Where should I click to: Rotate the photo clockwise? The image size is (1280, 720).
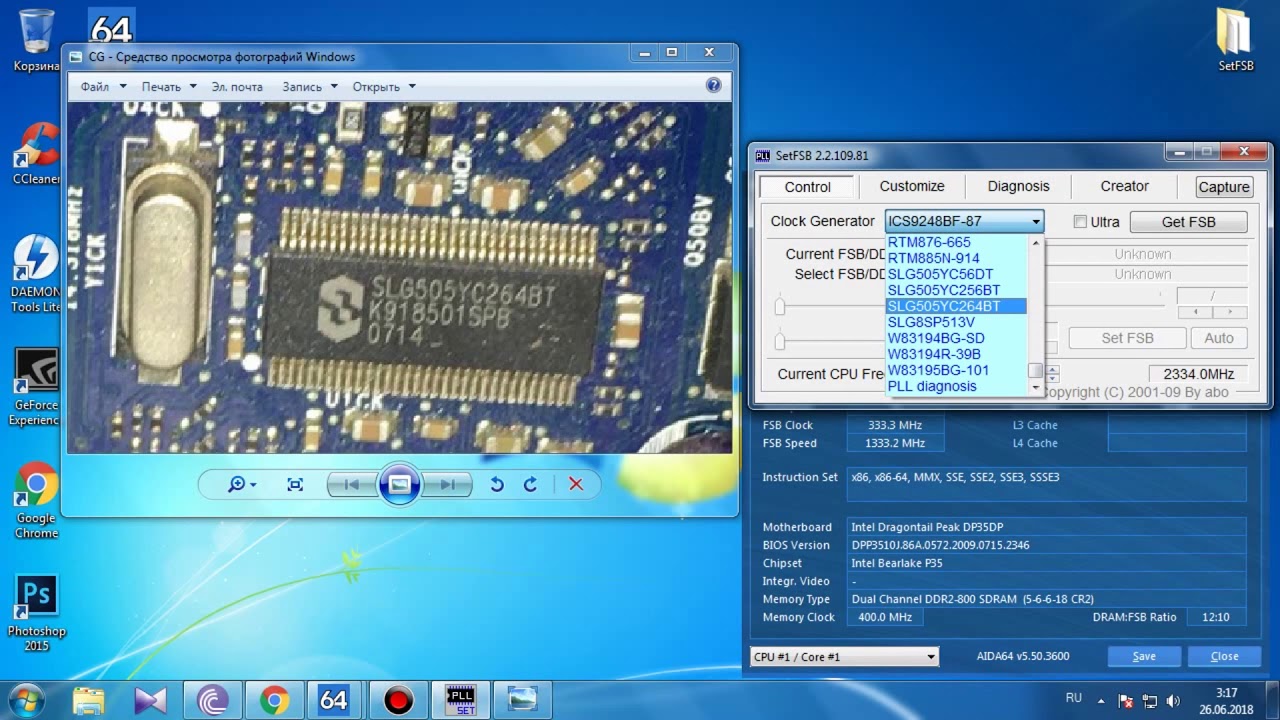tap(531, 484)
